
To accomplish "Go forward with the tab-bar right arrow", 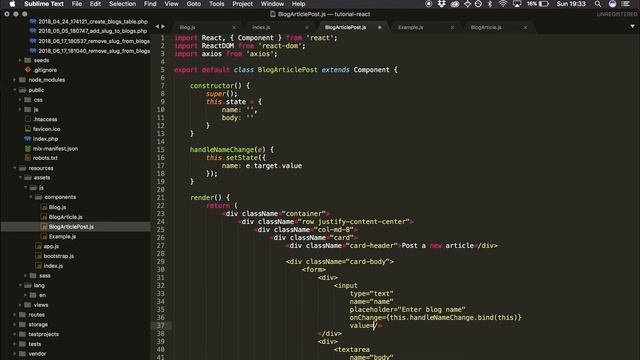I will click(x=163, y=27).
